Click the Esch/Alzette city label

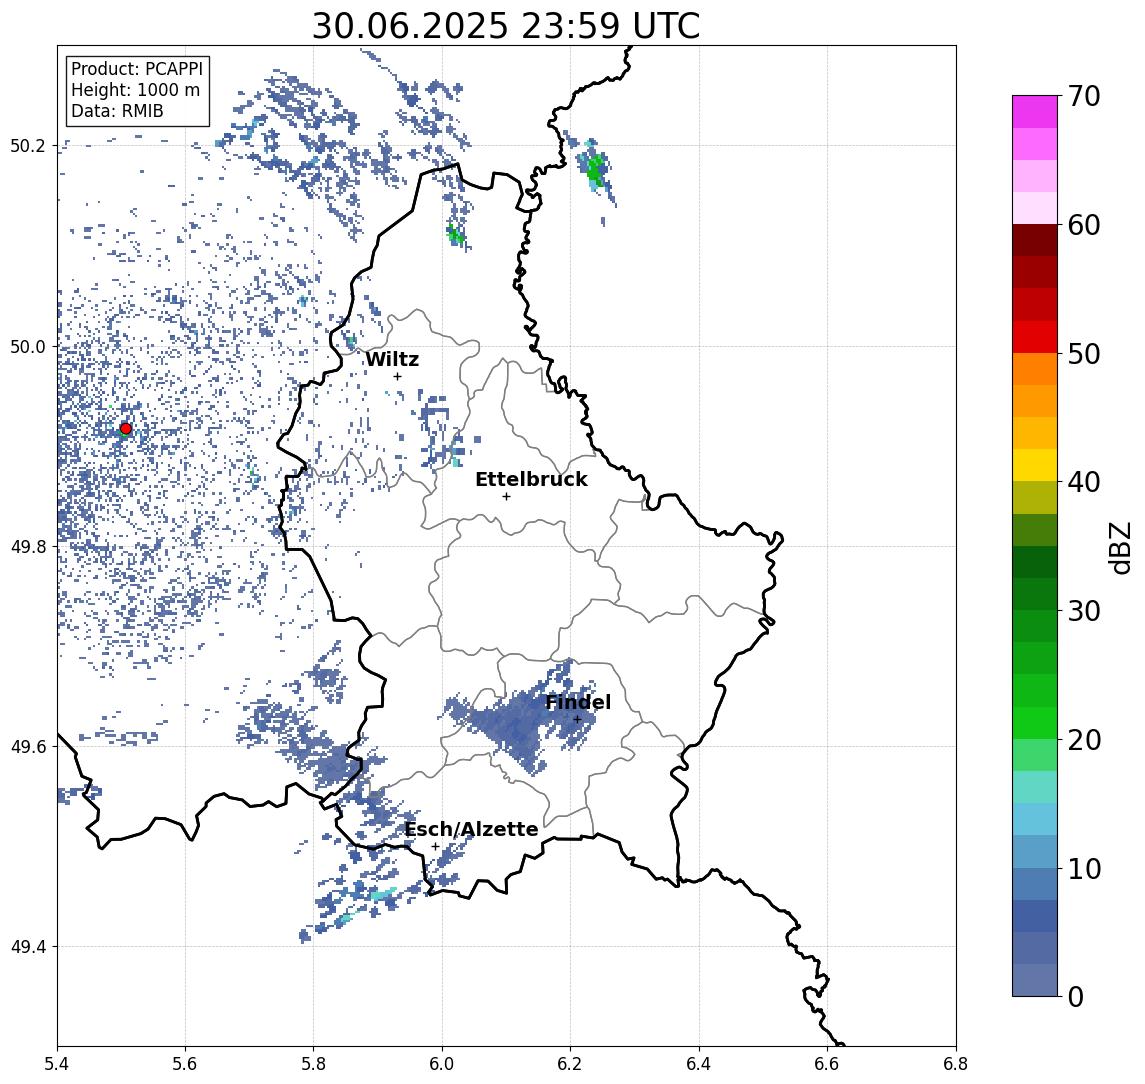(x=471, y=829)
